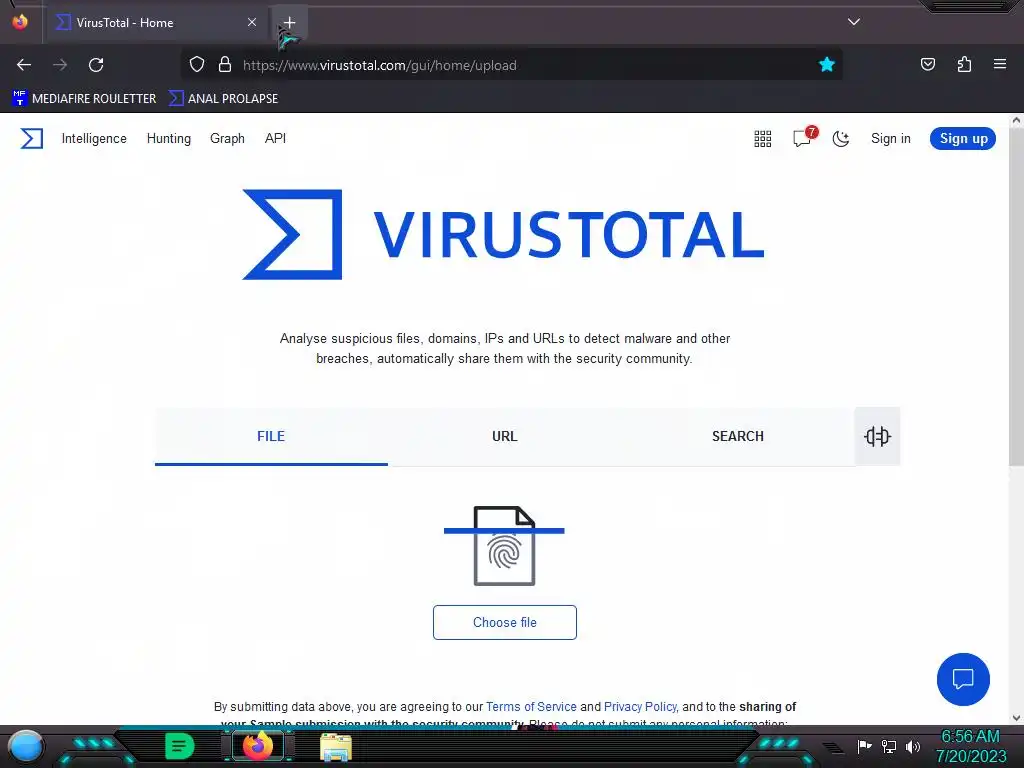The height and width of the screenshot is (768, 1024).
Task: Select the VirusTotal - Home tab
Action: [157, 23]
